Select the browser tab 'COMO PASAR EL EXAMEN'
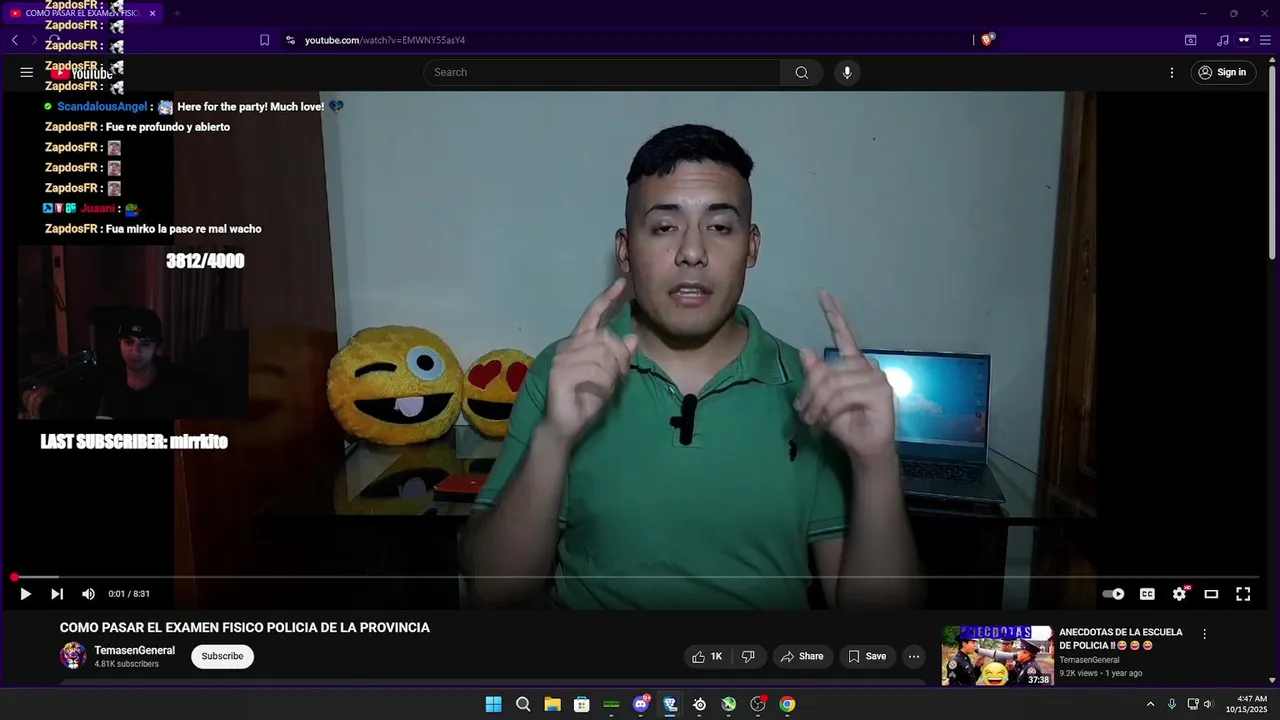This screenshot has height=720, width=1280. pyautogui.click(x=82, y=13)
